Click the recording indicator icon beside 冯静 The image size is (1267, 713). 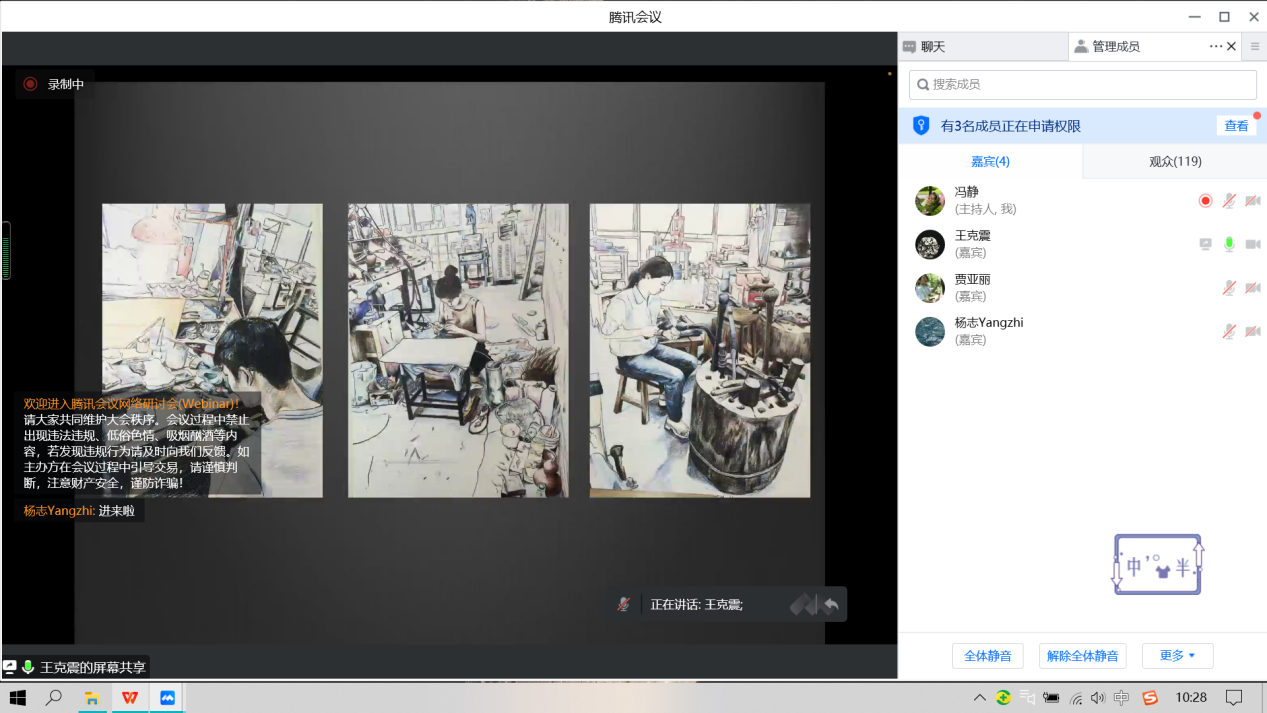1205,201
